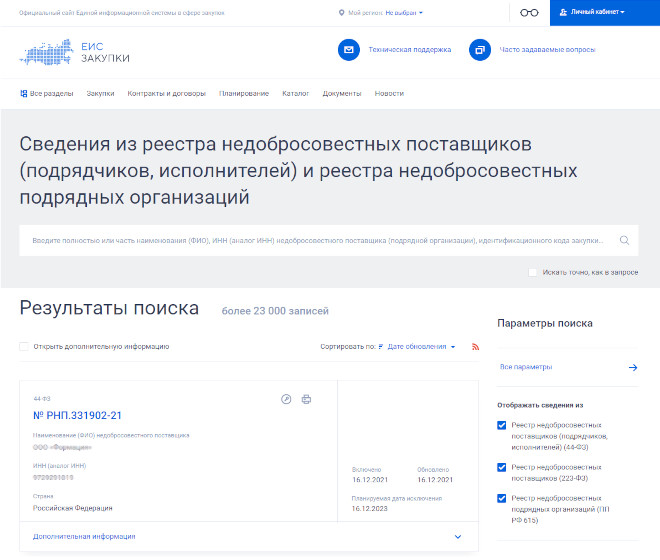Click planned exclusion date 16.12.2023
The height and width of the screenshot is (560, 660).
pos(370,509)
